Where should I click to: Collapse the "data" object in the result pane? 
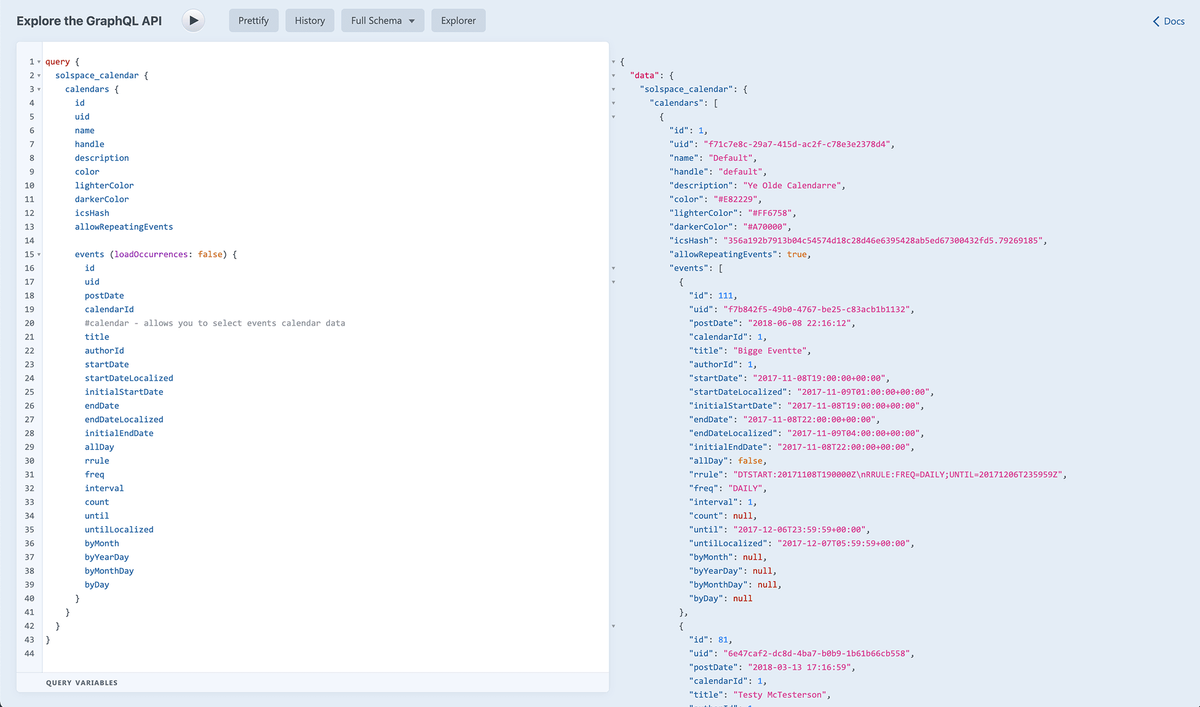pos(613,76)
